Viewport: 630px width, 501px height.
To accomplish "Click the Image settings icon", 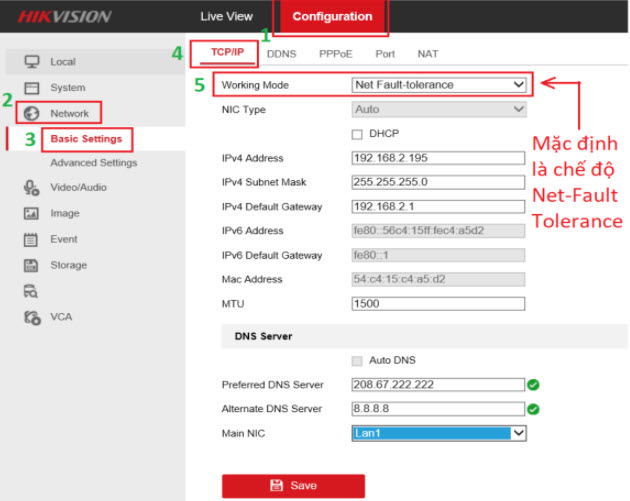I will pyautogui.click(x=31, y=213).
